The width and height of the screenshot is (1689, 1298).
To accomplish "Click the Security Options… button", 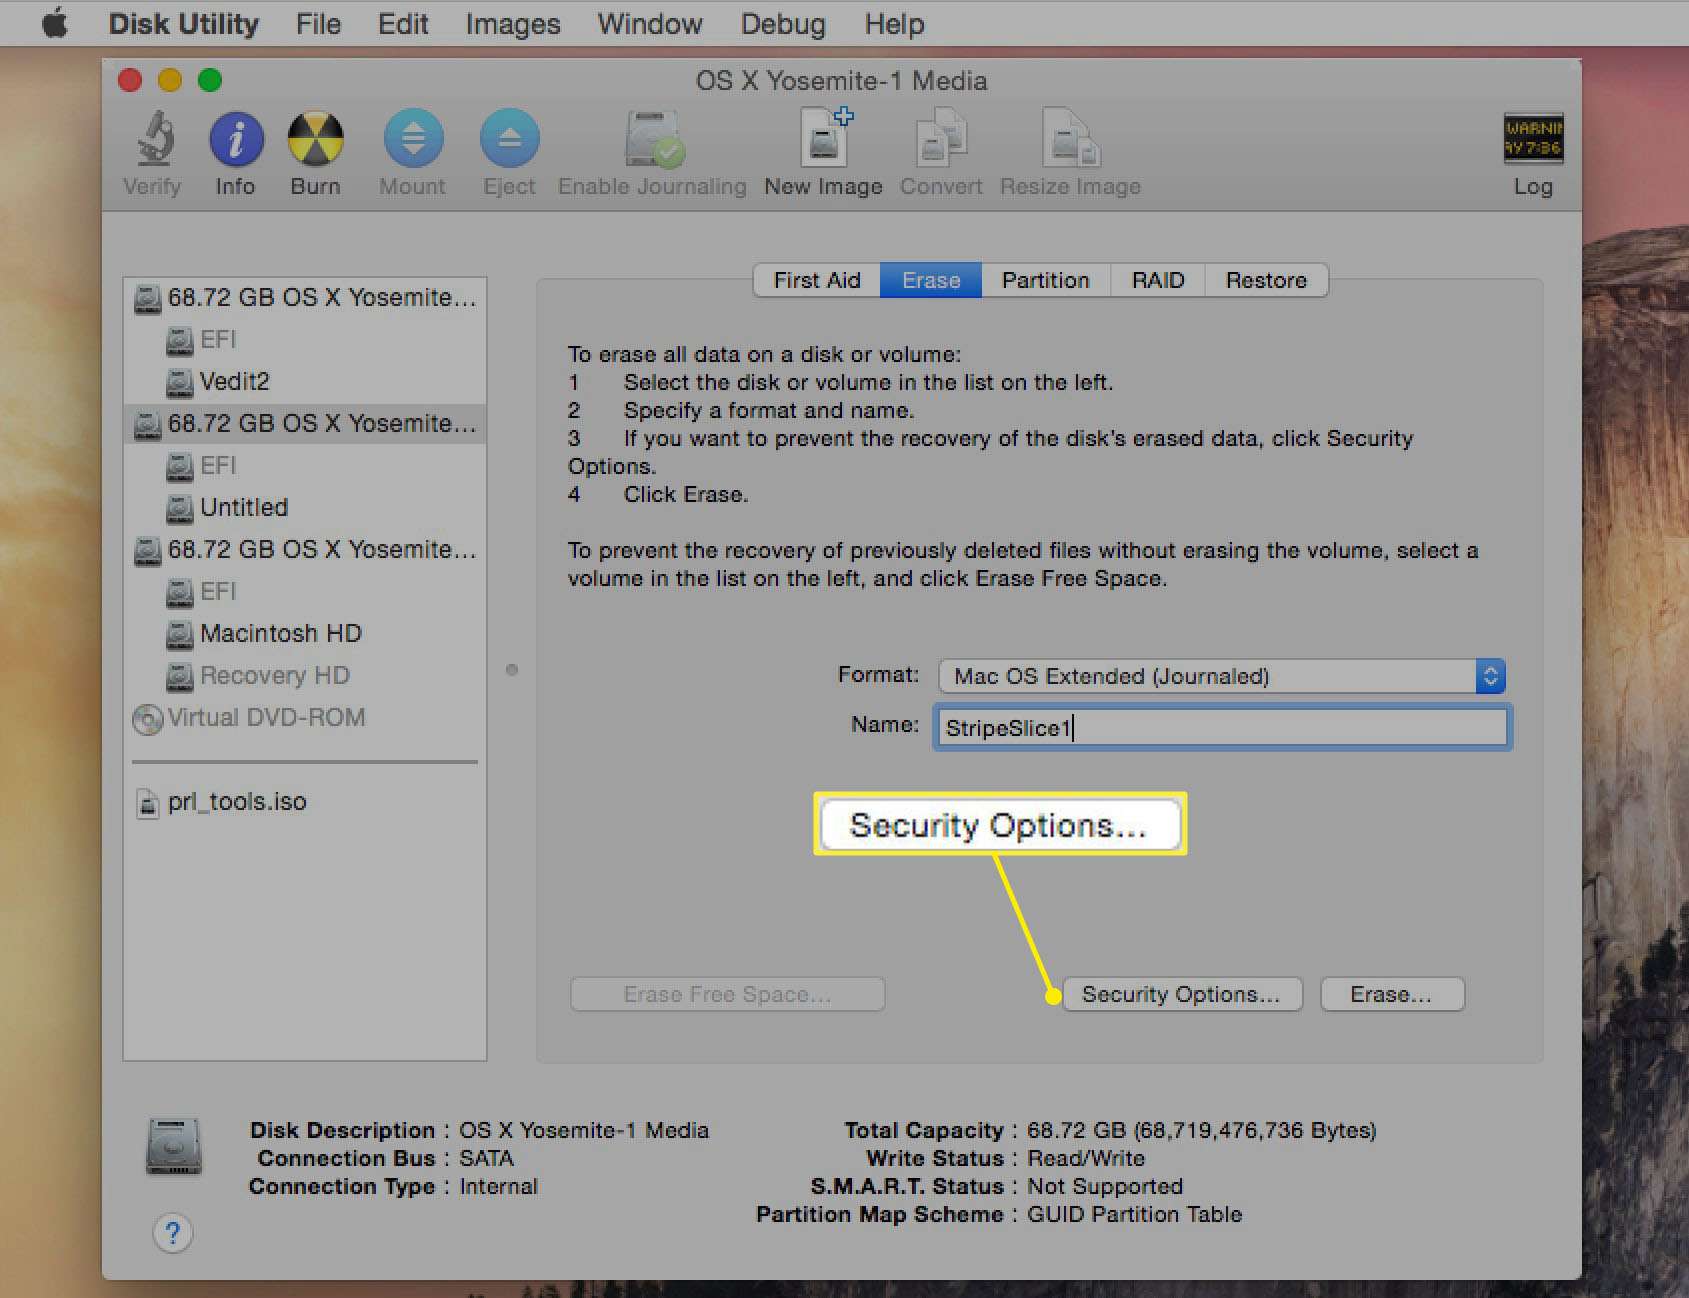I will tap(1182, 994).
